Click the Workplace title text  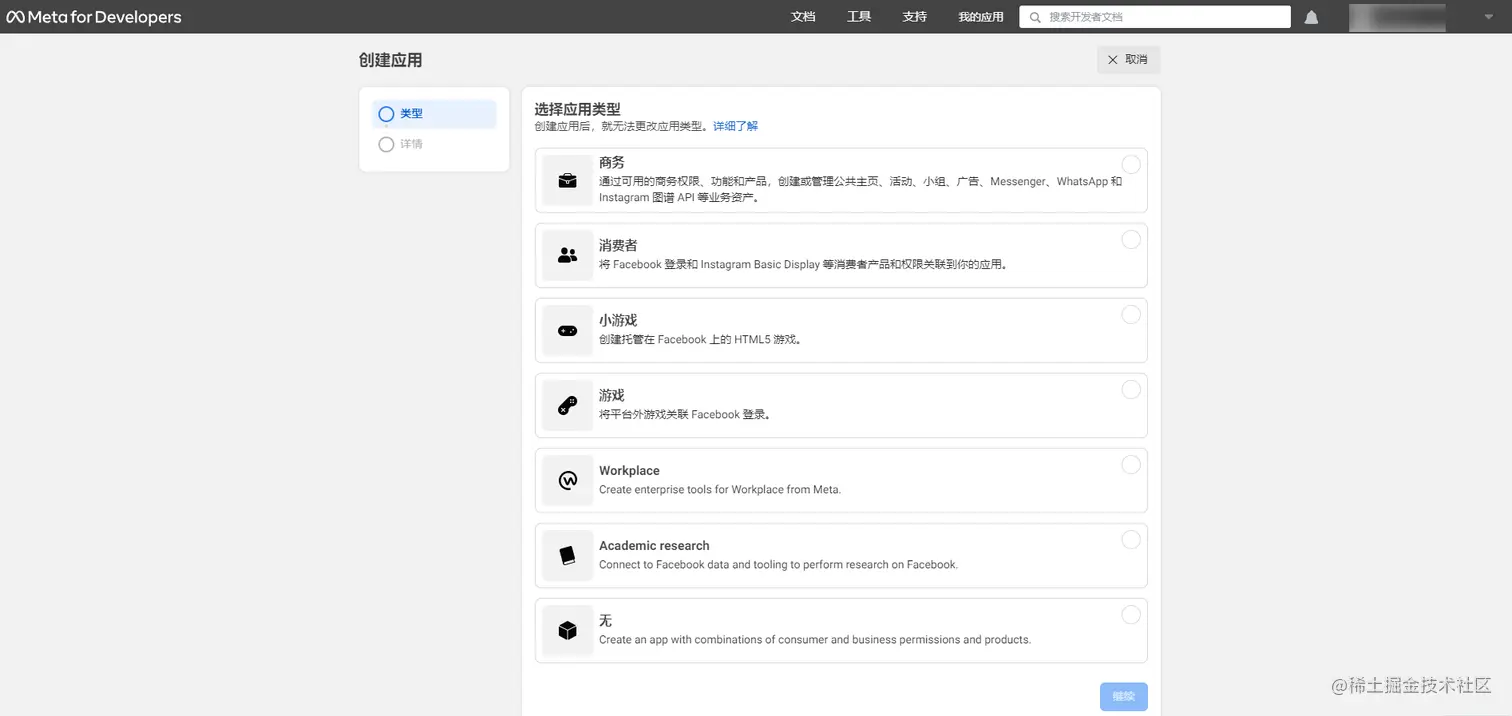(629, 470)
